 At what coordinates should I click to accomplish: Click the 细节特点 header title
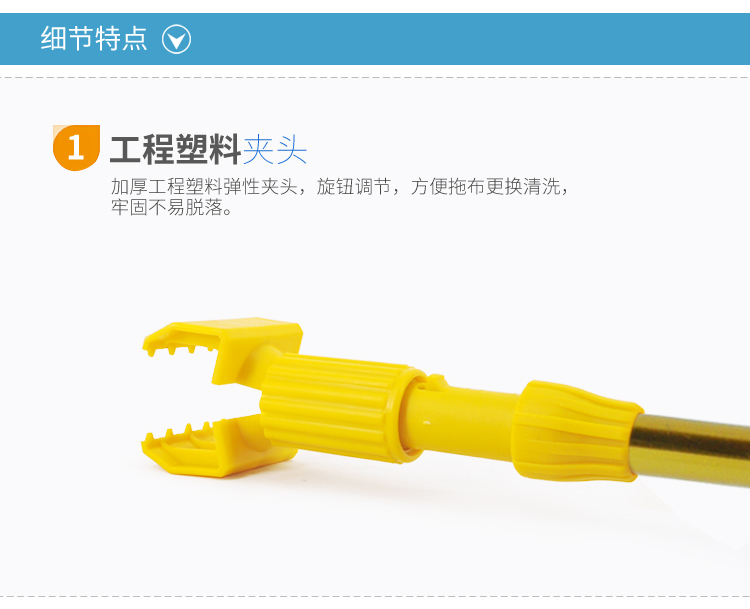pos(94,39)
